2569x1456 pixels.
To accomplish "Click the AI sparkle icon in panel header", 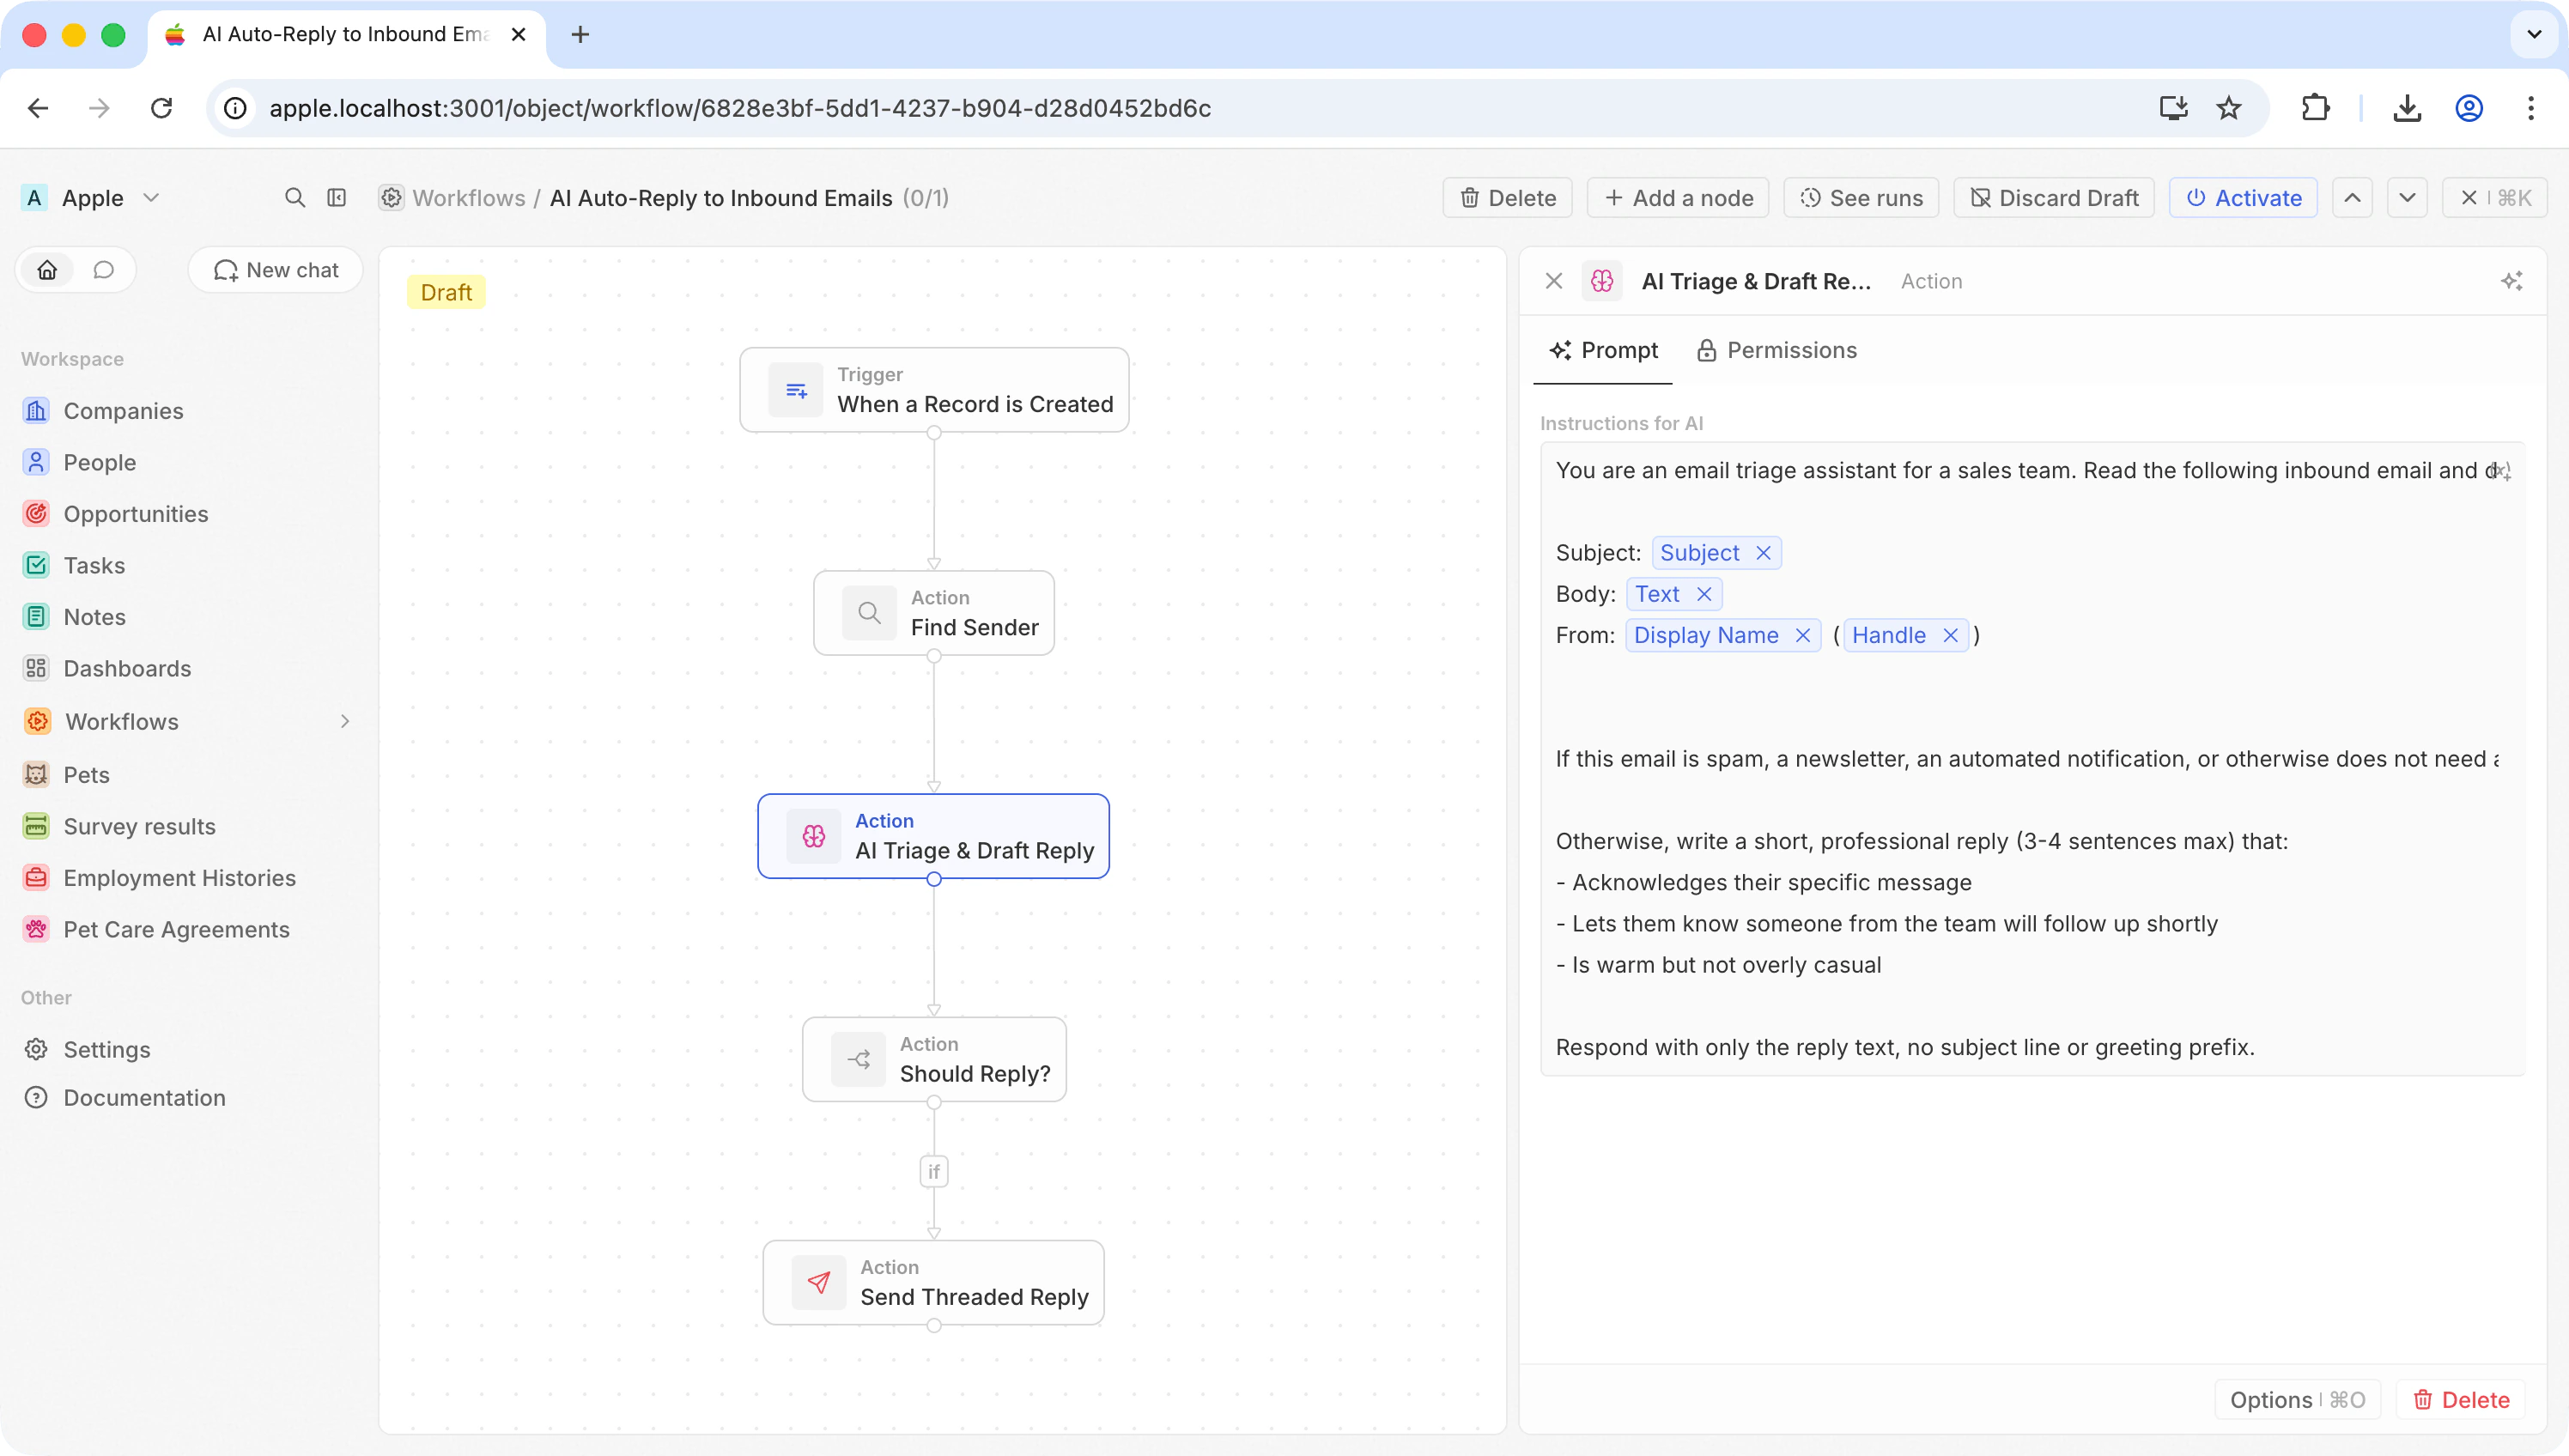I will point(2511,281).
